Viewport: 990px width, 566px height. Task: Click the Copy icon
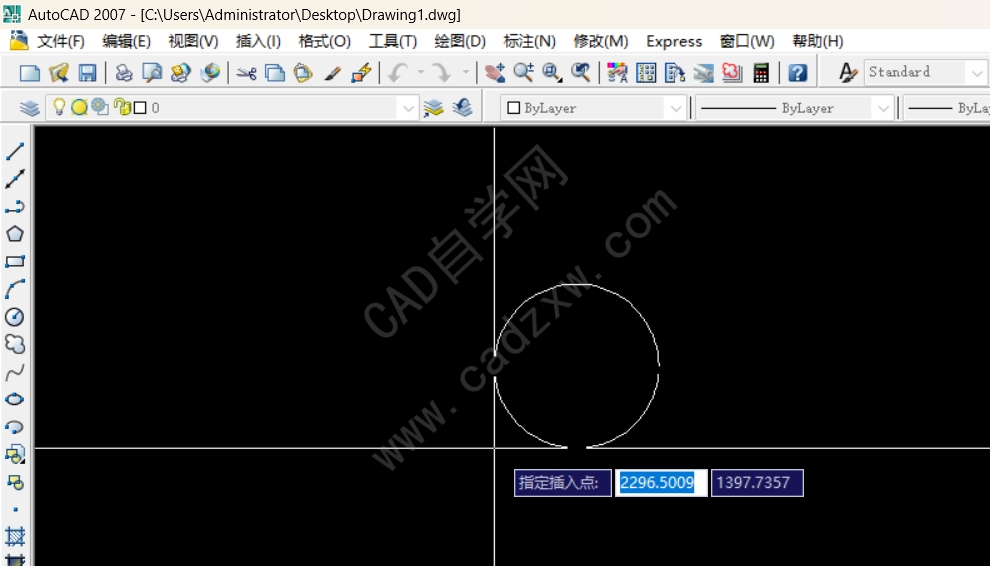pyautogui.click(x=275, y=73)
